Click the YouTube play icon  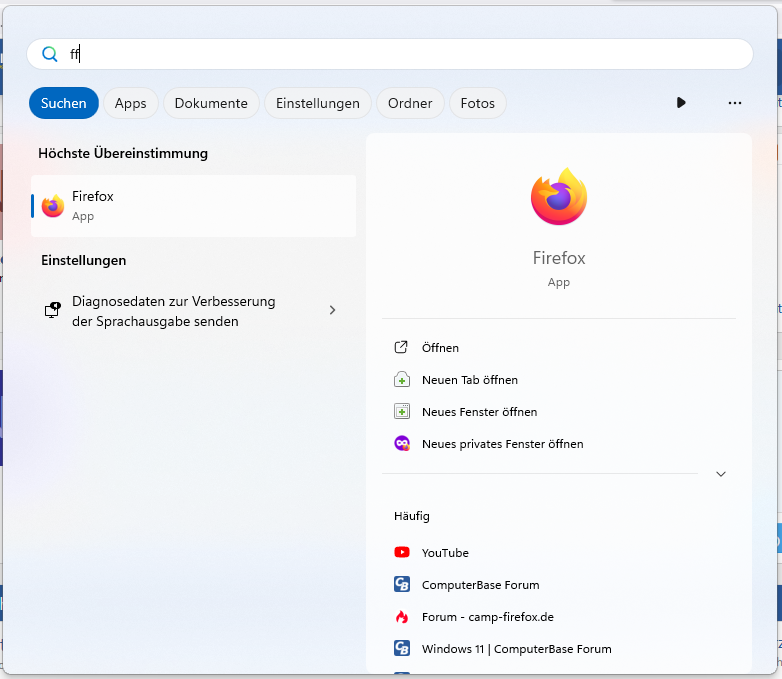(x=402, y=552)
